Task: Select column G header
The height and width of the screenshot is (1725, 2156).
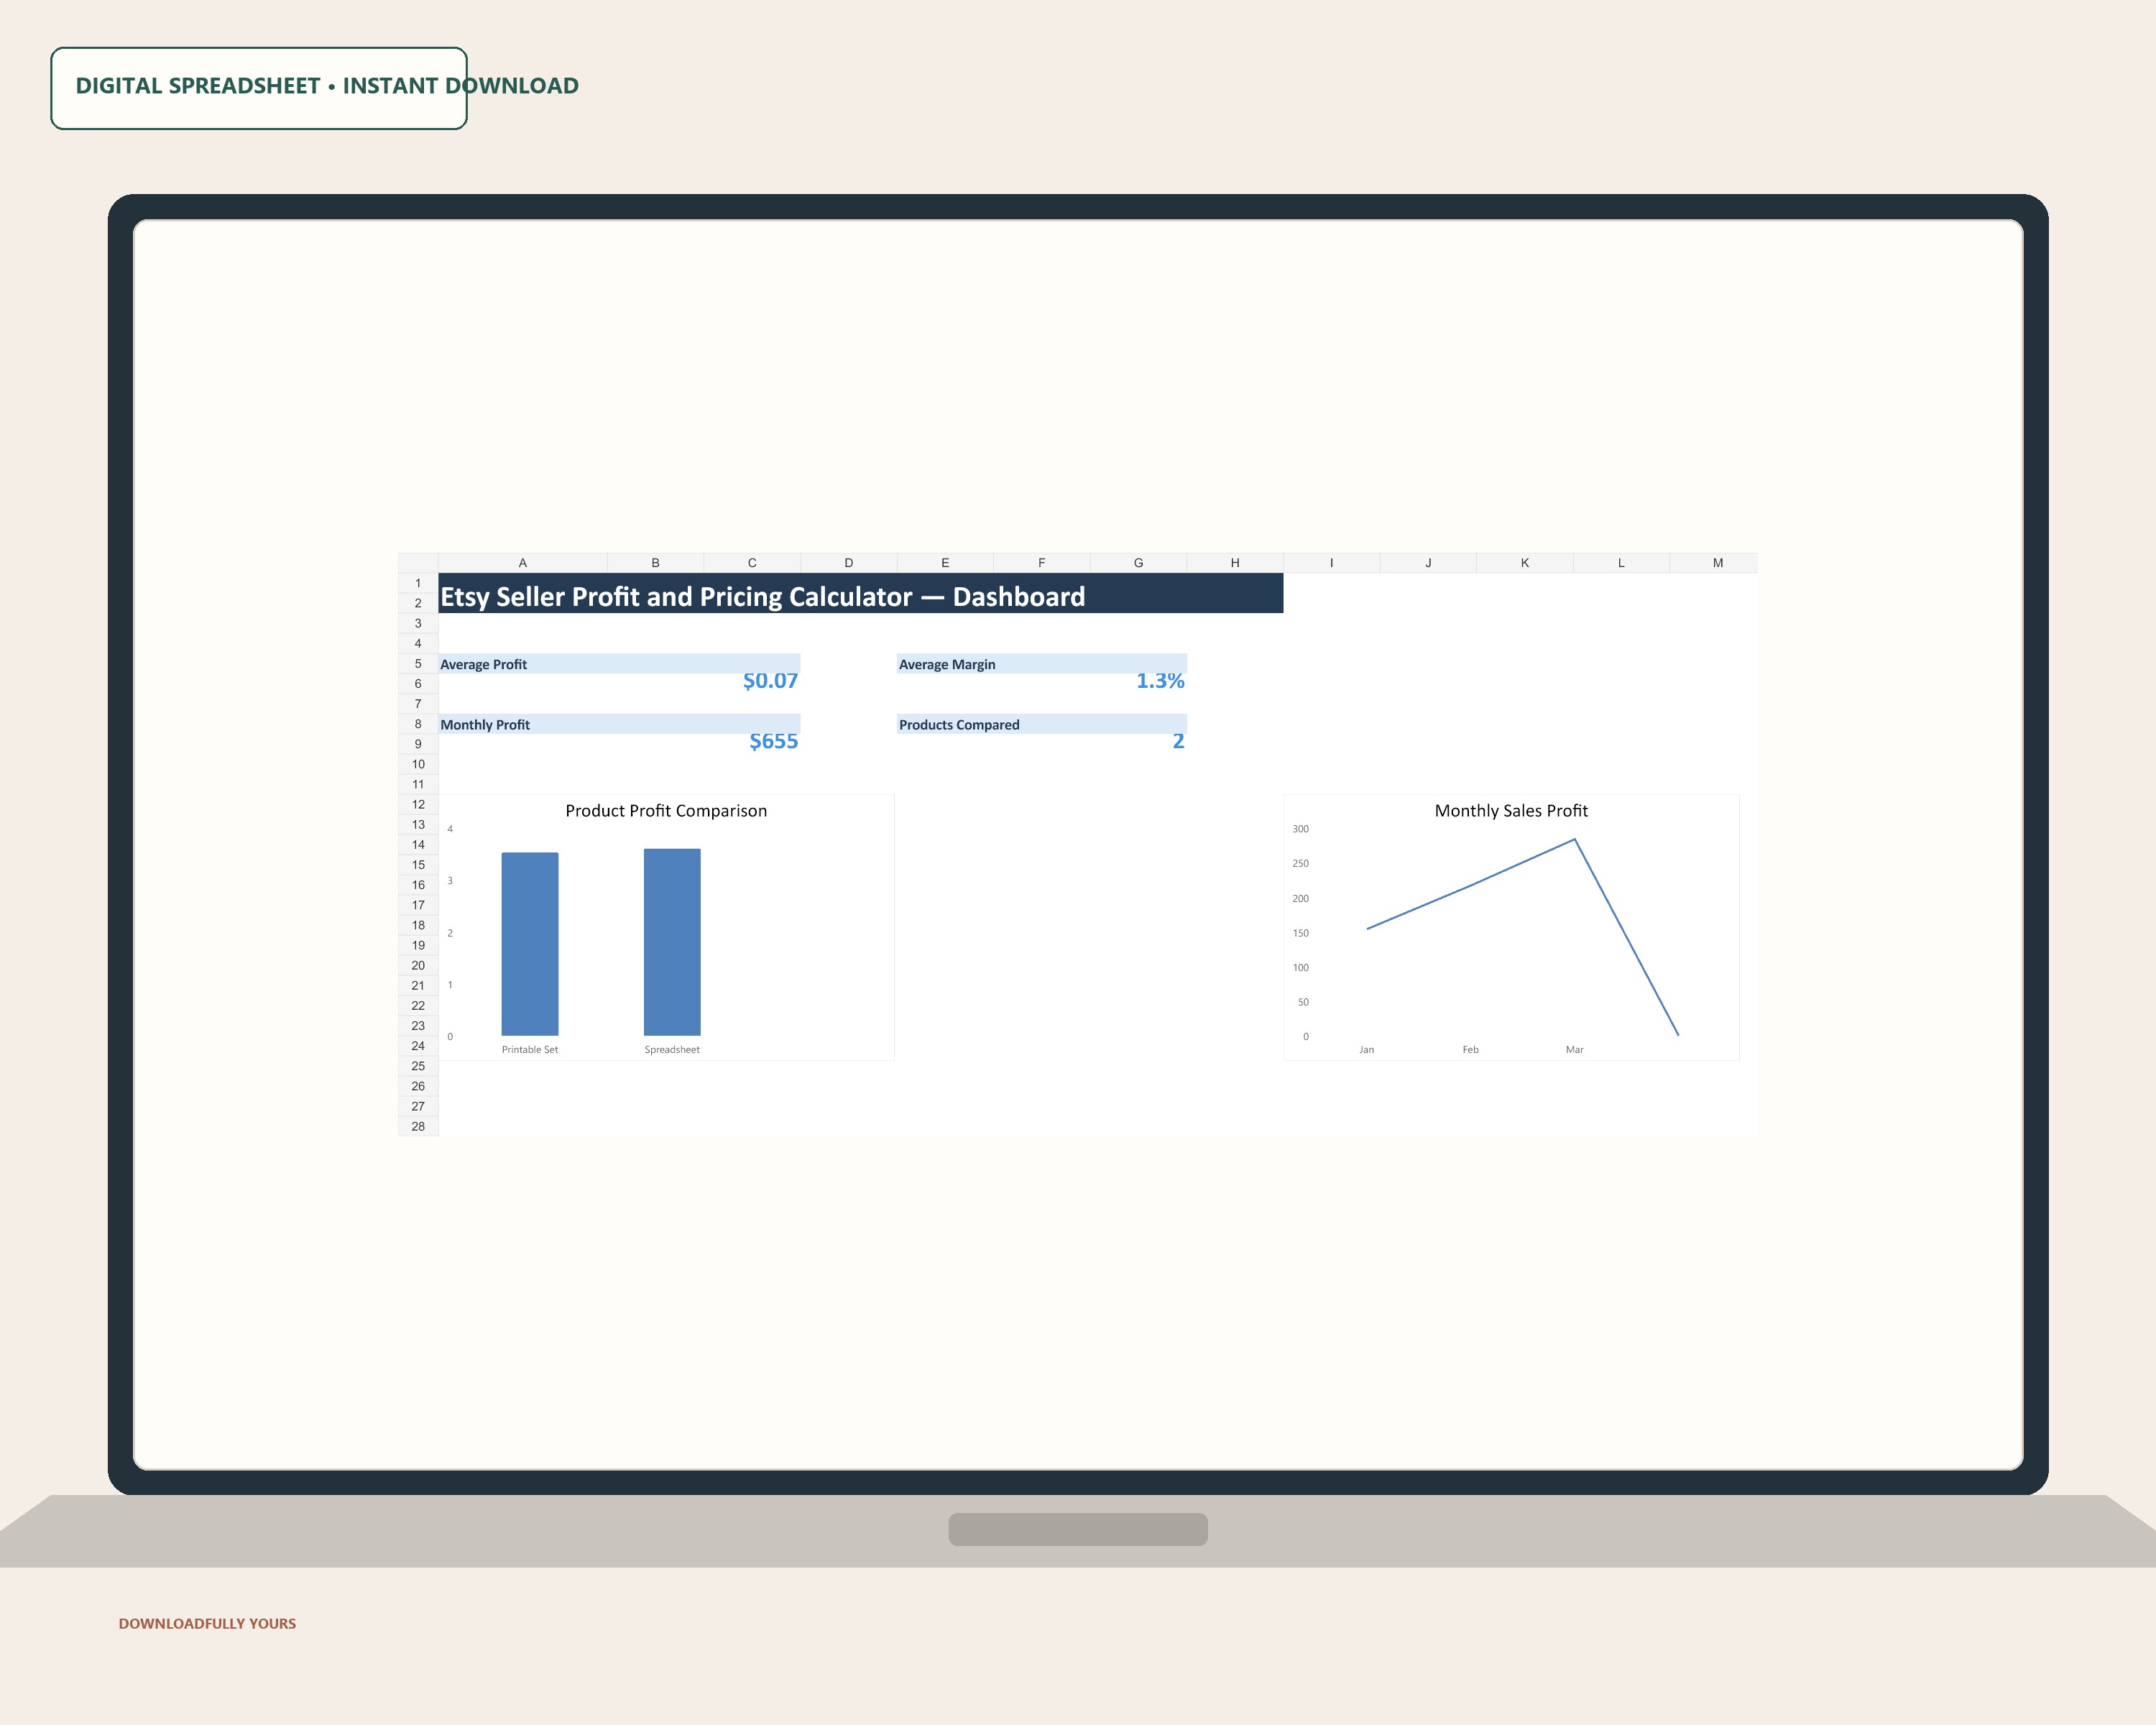Action: (1138, 563)
